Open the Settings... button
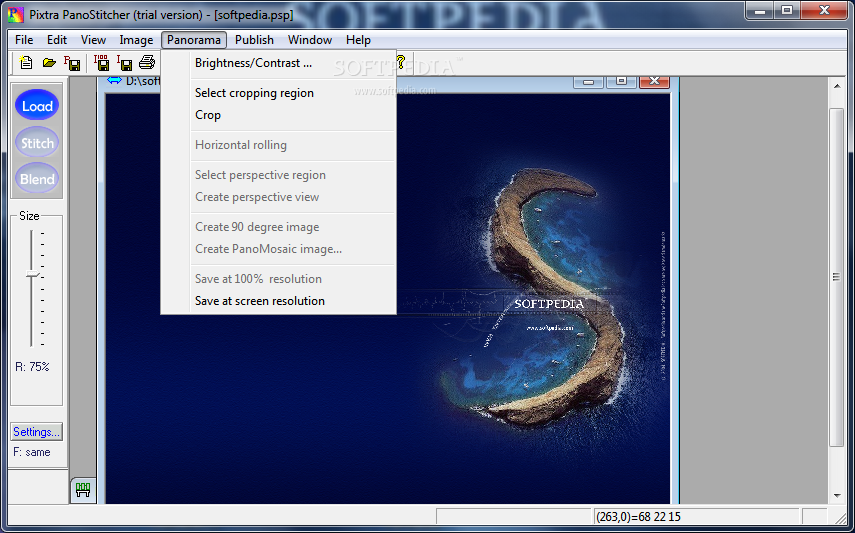Viewport: 855px width, 533px height. click(37, 432)
